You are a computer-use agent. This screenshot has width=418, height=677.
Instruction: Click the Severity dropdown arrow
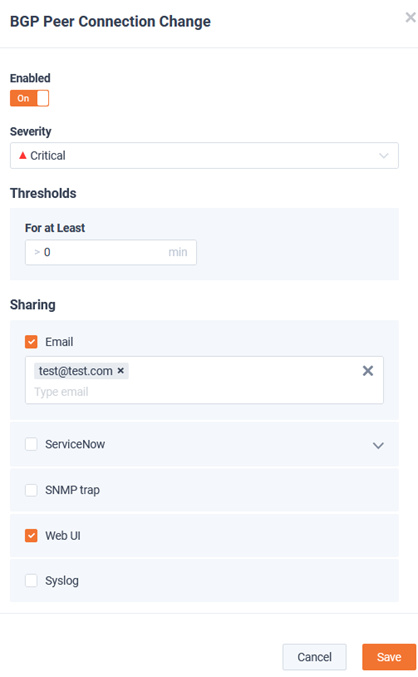pos(383,155)
